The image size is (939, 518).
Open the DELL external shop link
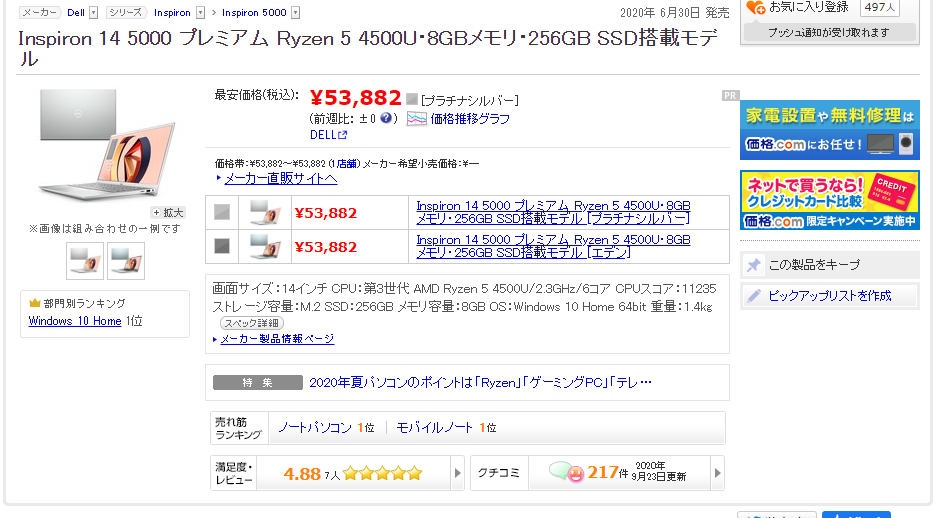coord(328,135)
